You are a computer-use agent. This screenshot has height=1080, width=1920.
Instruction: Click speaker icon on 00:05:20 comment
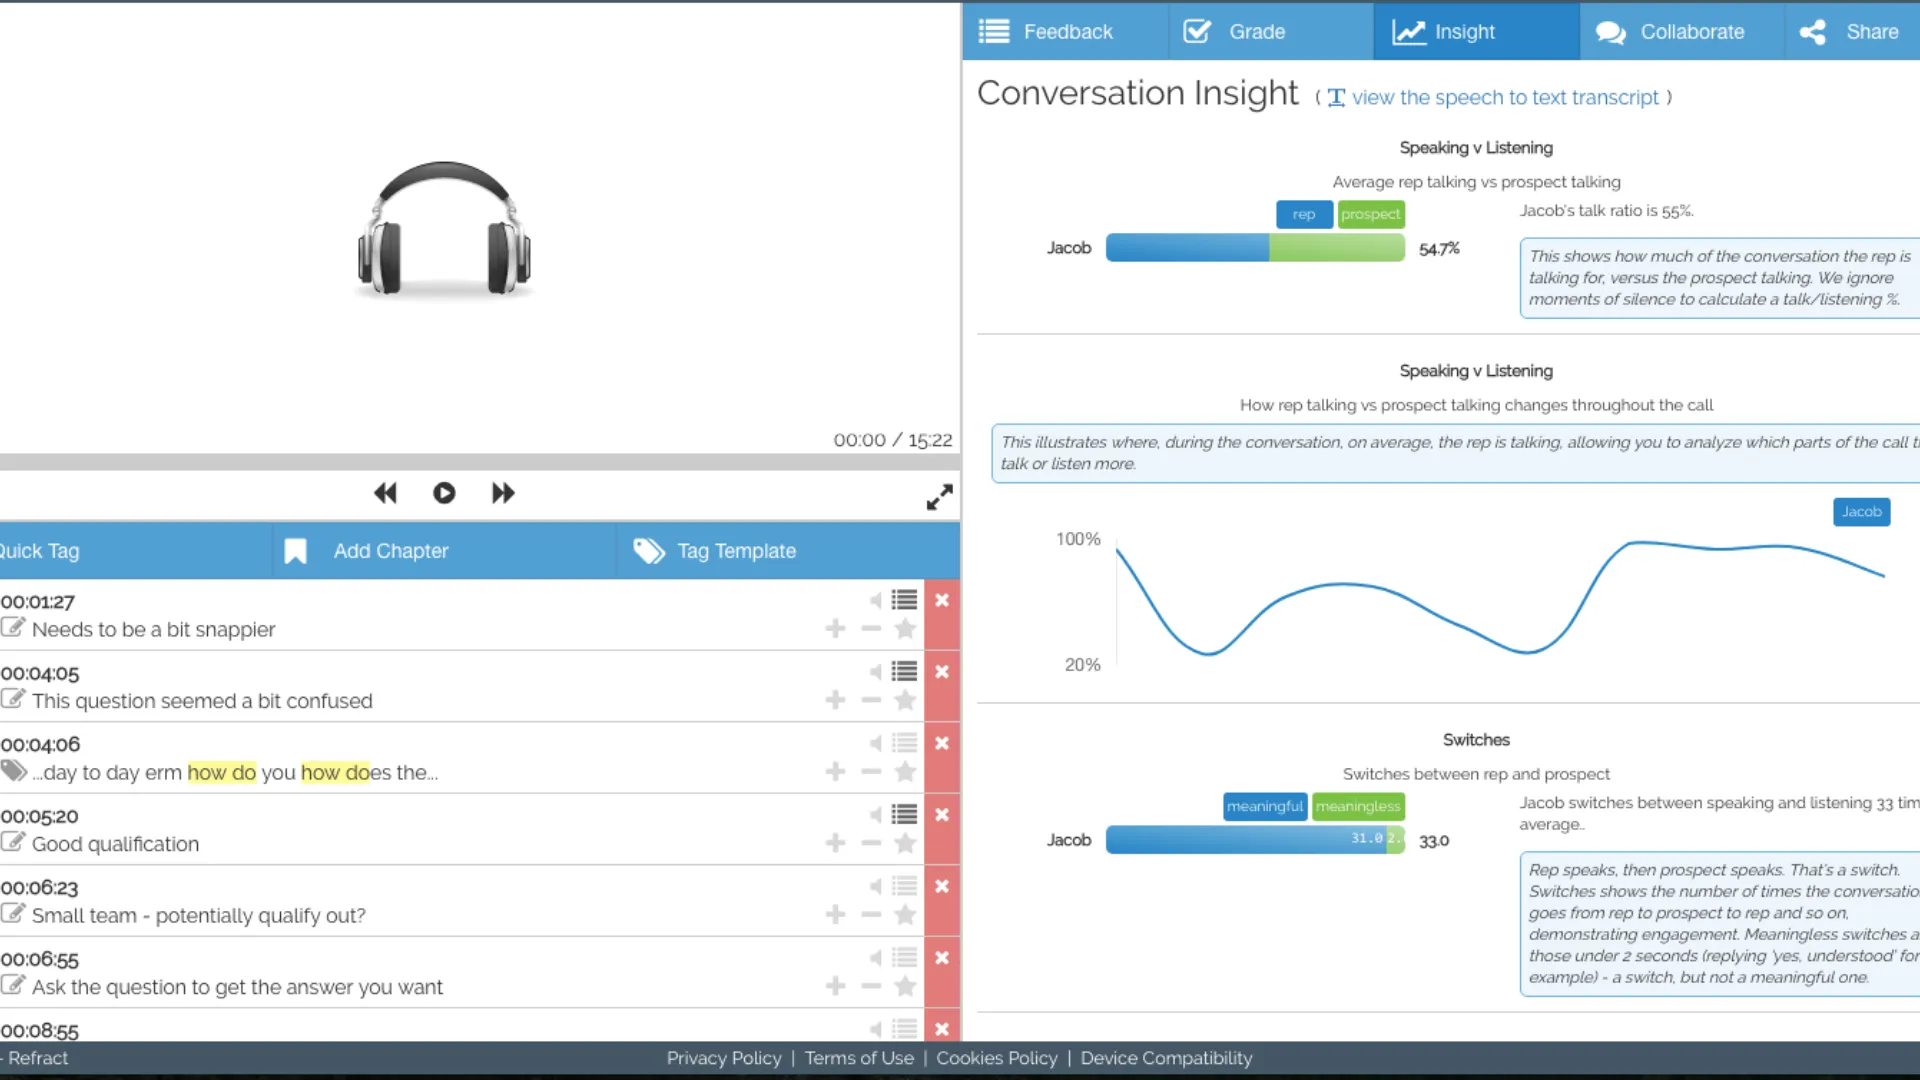[x=876, y=815]
